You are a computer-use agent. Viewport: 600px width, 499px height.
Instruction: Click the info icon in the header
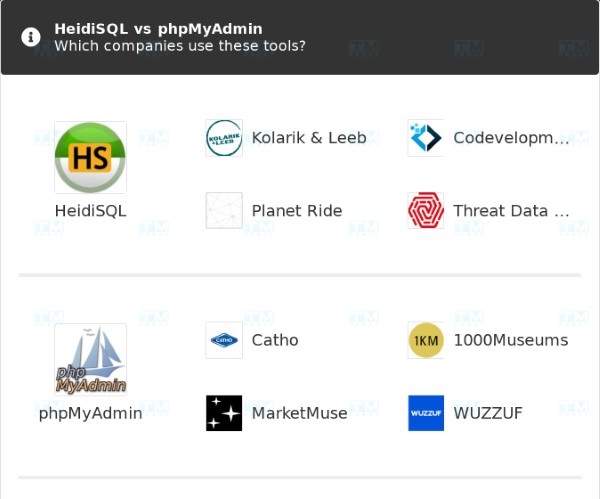click(x=31, y=37)
